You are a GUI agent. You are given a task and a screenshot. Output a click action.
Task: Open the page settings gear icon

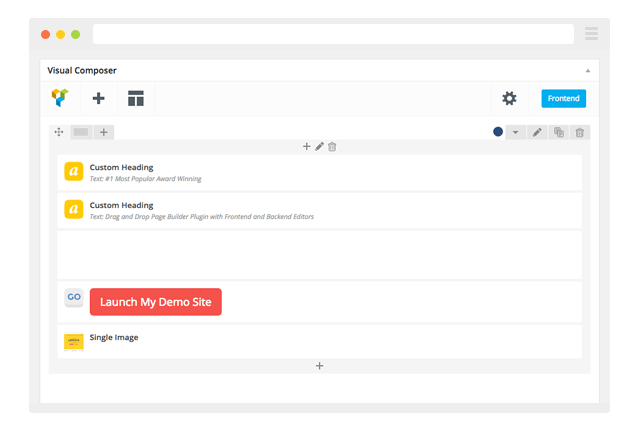[509, 98]
